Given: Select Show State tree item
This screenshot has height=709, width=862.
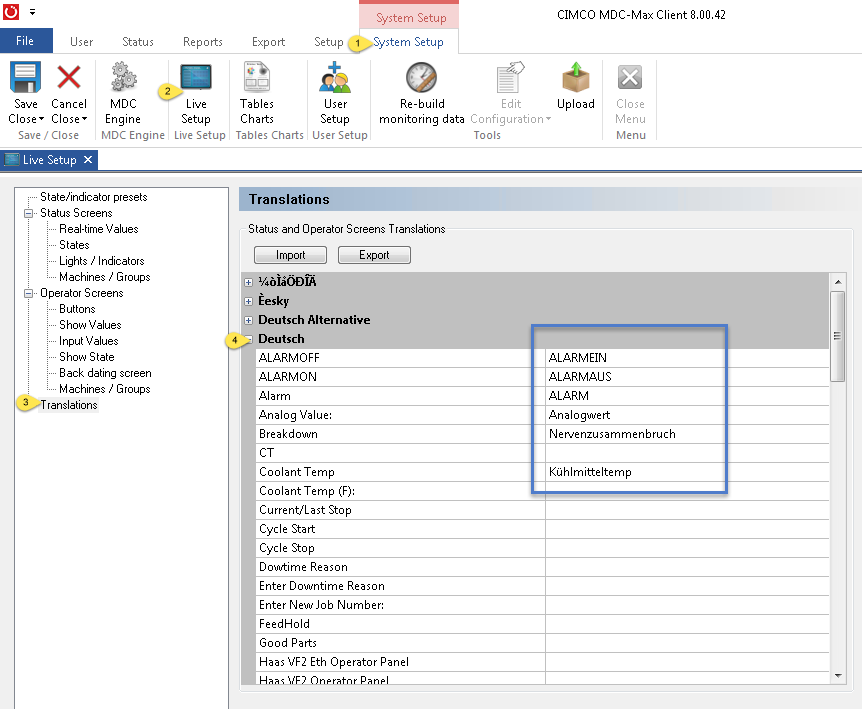Looking at the screenshot, I should point(86,357).
